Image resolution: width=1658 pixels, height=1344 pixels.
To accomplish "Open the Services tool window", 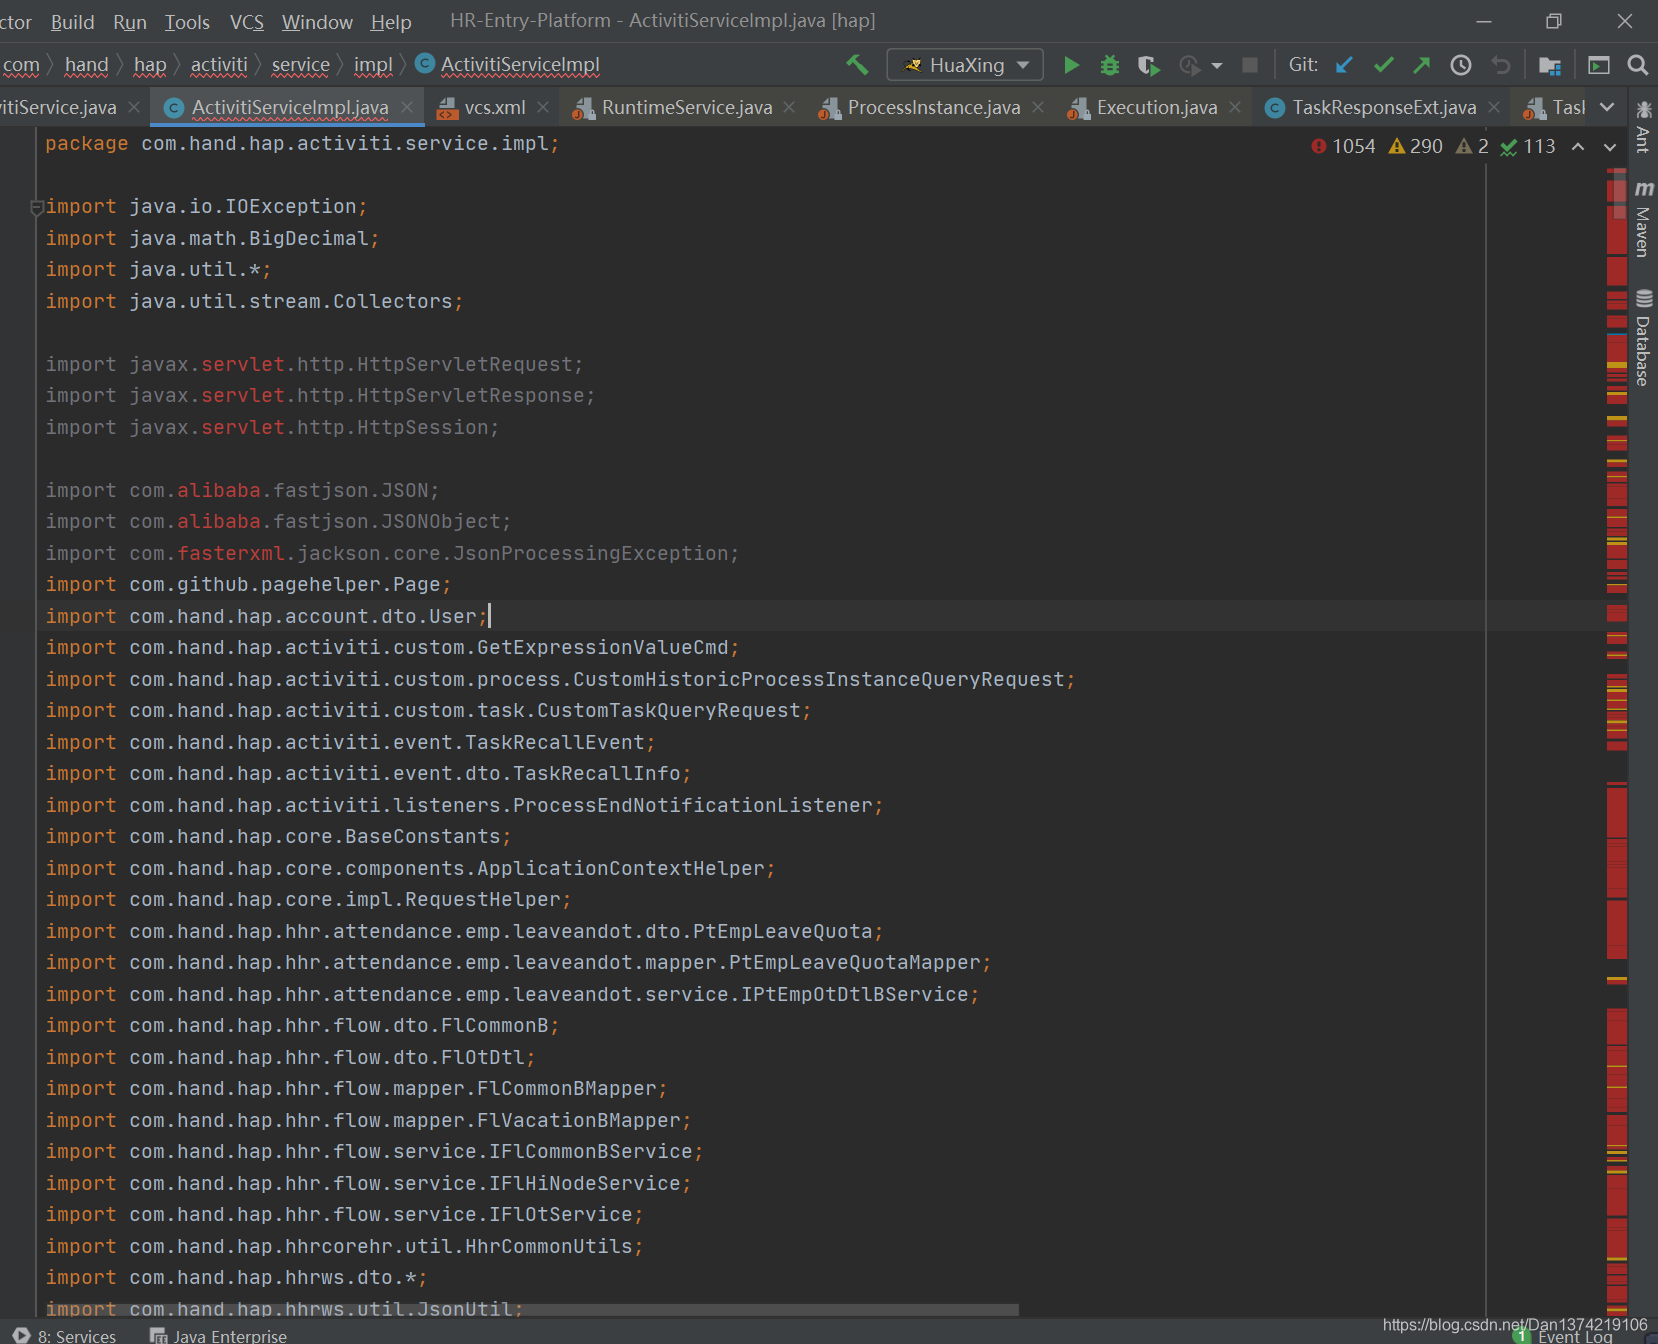I will (x=66, y=1335).
